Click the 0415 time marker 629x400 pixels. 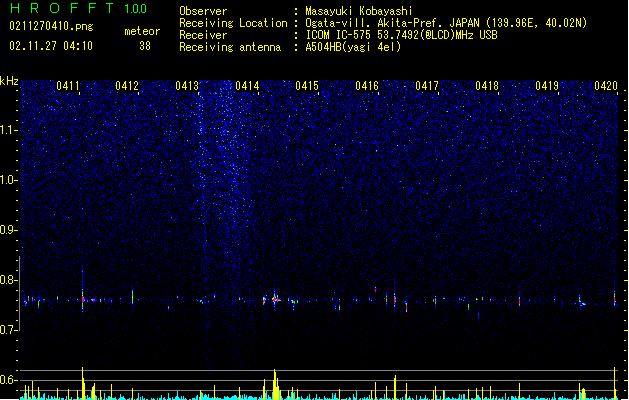click(307, 86)
